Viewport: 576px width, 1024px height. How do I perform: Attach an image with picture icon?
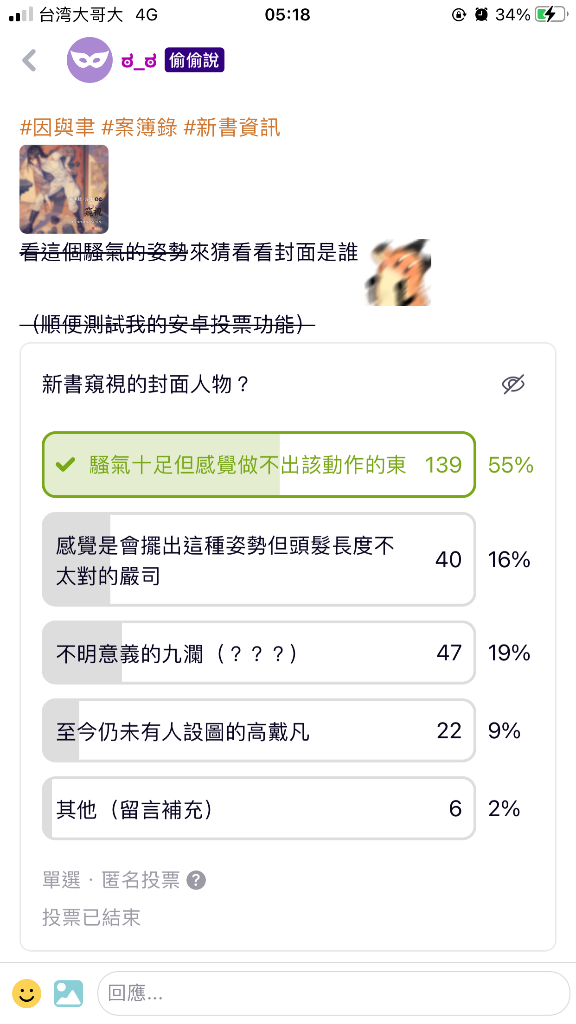click(69, 993)
